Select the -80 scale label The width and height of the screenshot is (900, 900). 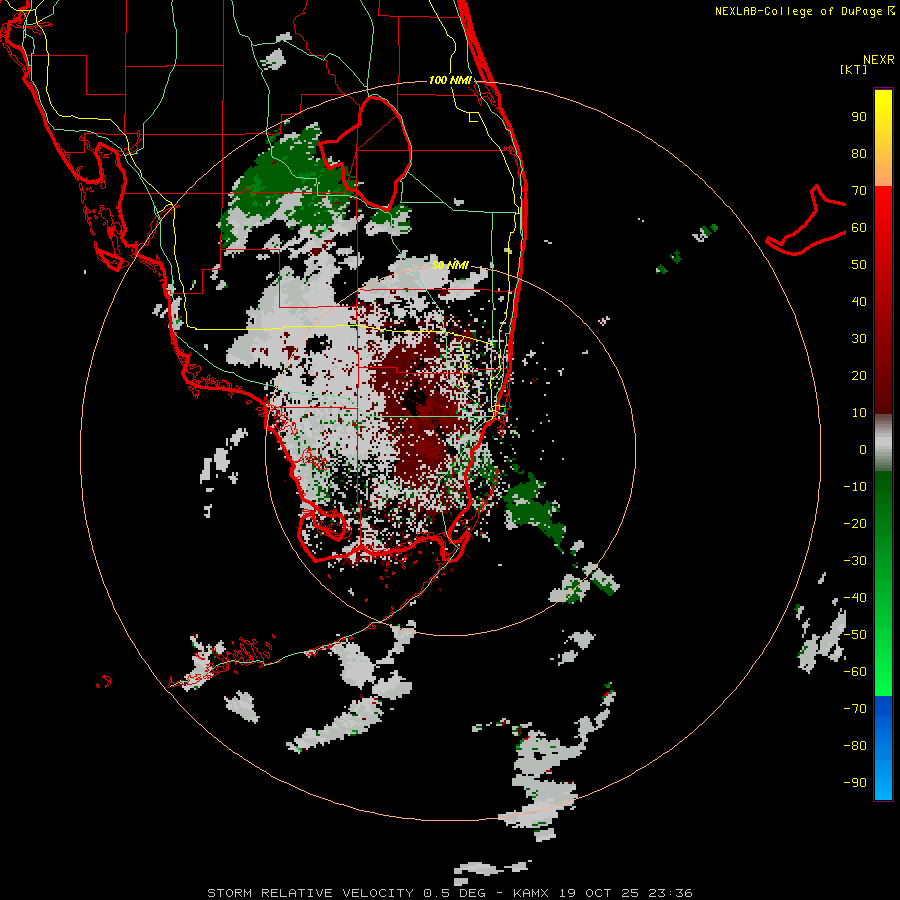(x=855, y=746)
